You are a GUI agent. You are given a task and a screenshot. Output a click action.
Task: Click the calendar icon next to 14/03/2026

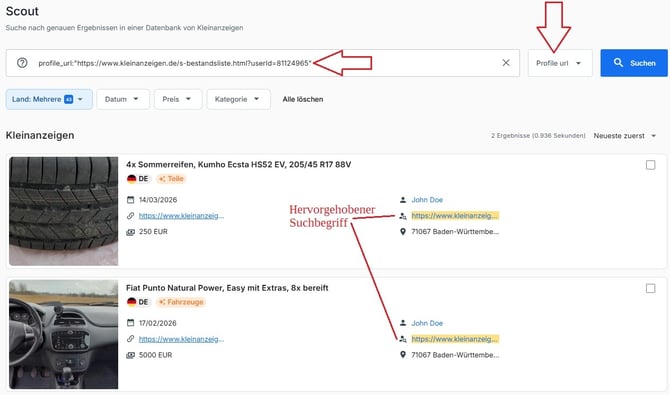click(x=130, y=200)
